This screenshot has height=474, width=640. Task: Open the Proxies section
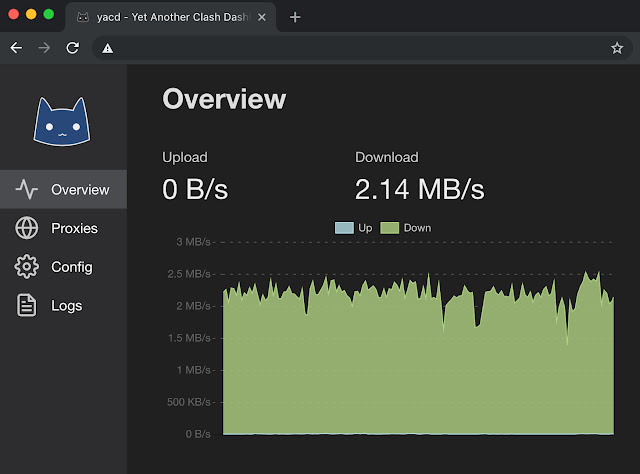click(63, 228)
